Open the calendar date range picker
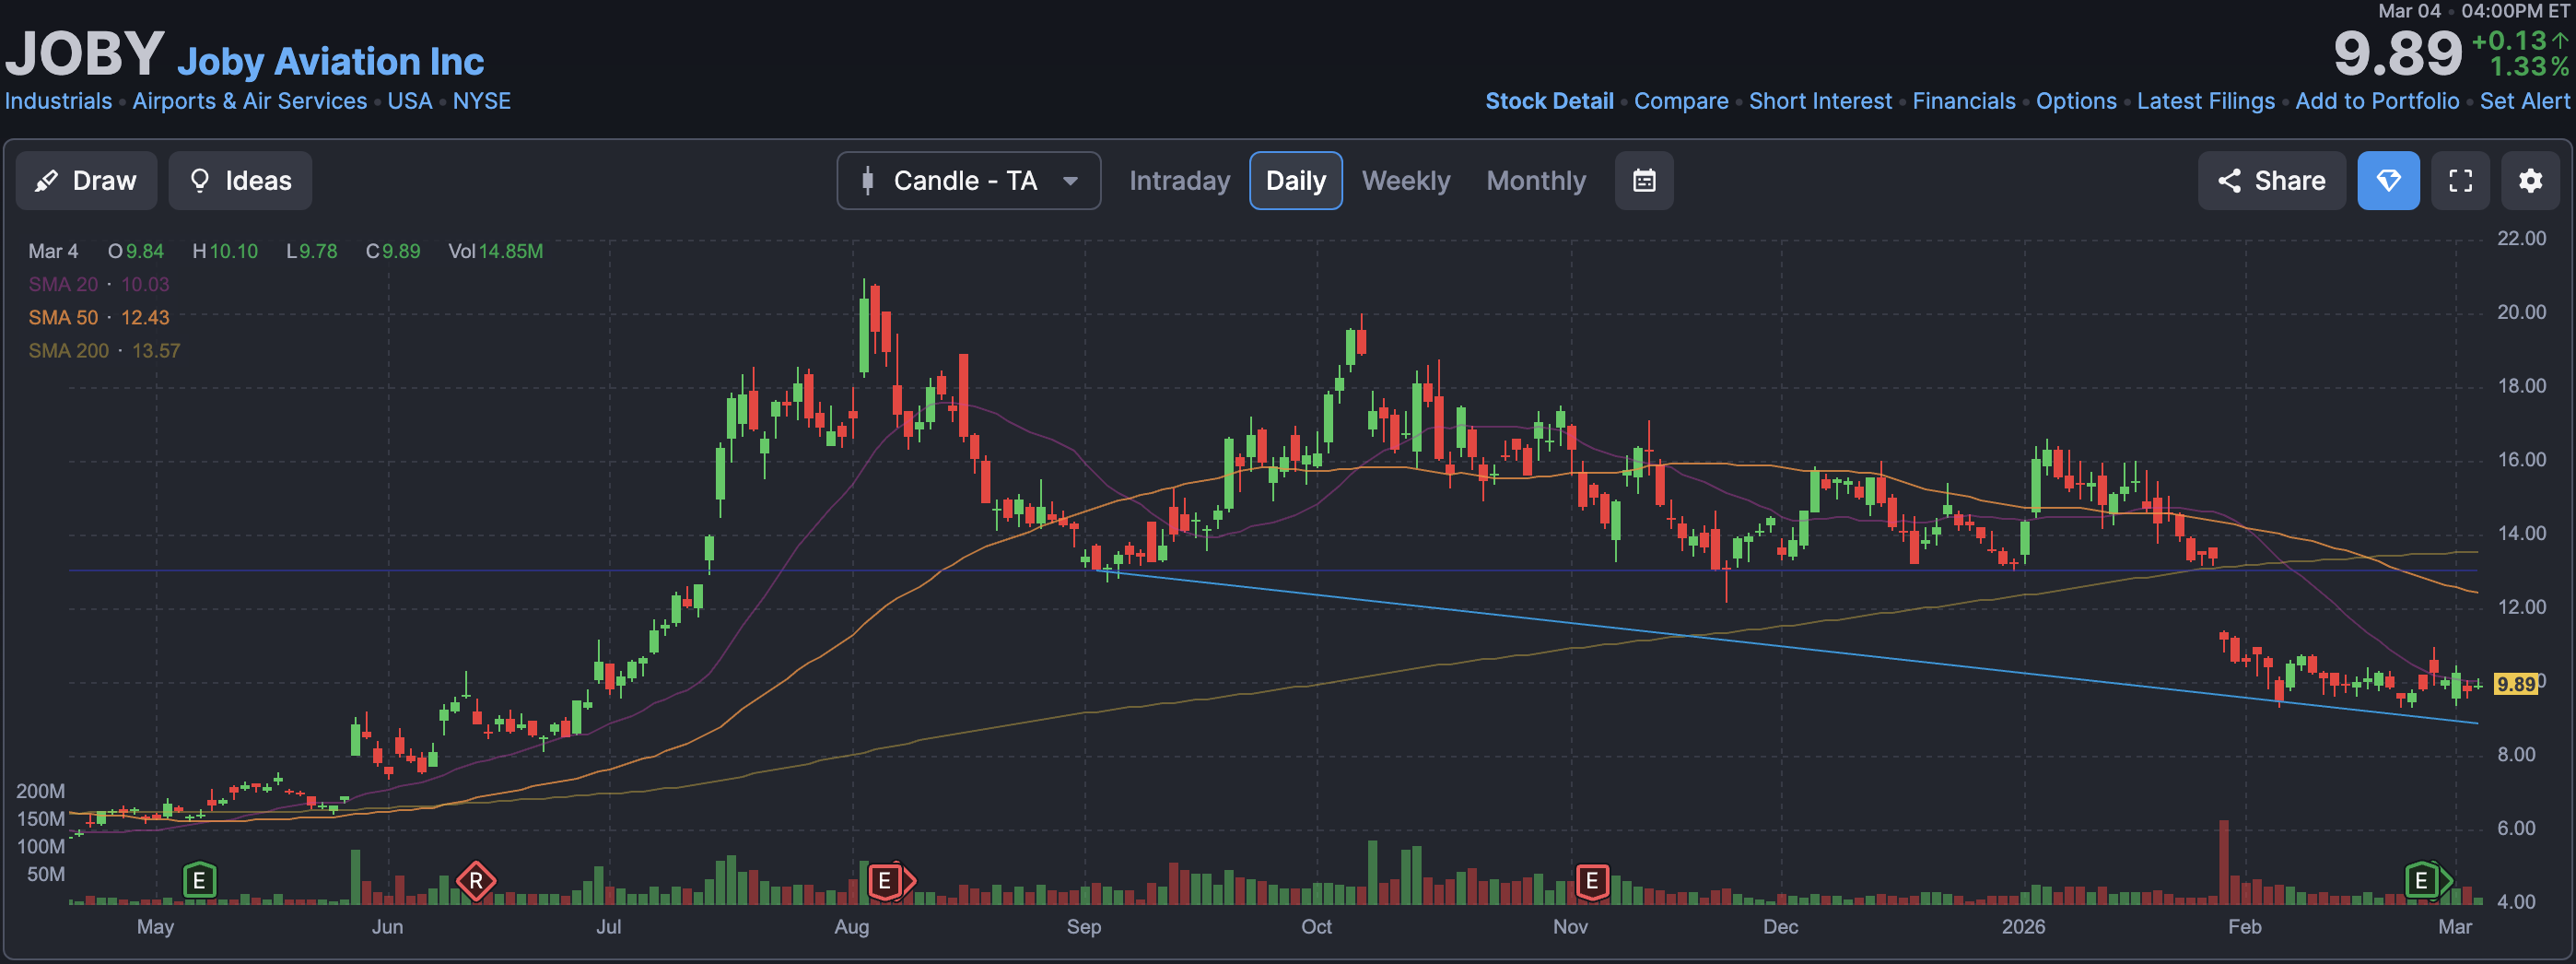Screen dimensions: 2576x964 (x=1644, y=181)
